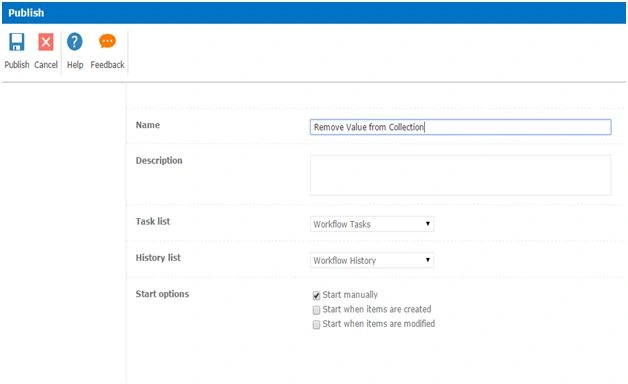Screen dimensions: 628x384
Task: Click the Start options label
Action: pos(162,294)
